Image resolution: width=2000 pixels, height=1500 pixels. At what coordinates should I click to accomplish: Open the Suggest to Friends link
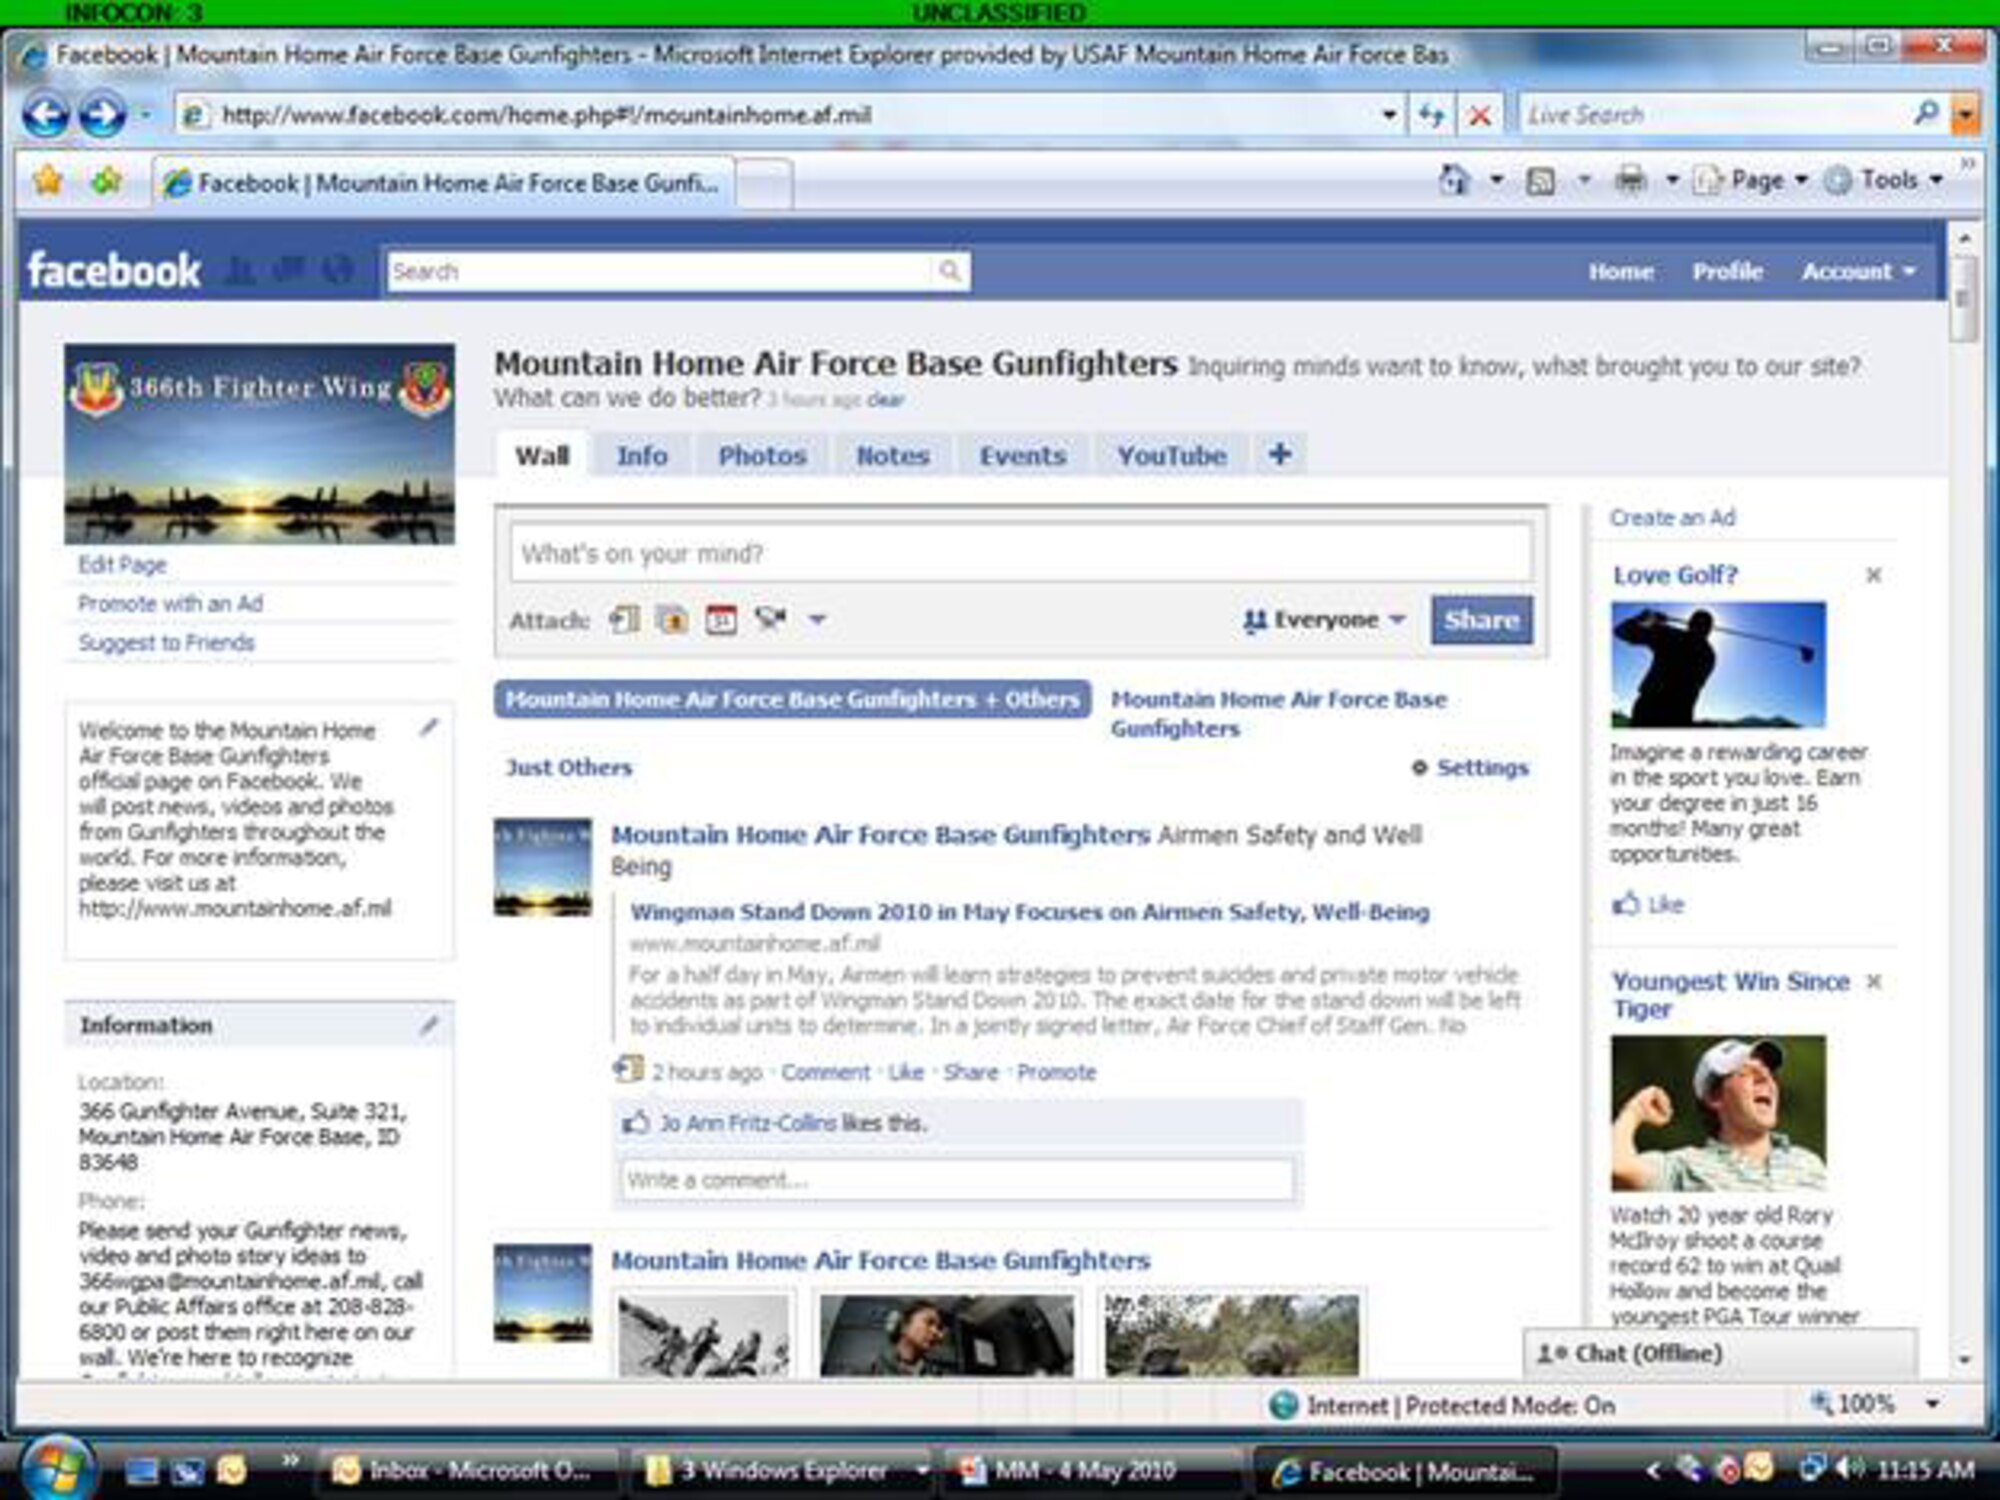166,643
